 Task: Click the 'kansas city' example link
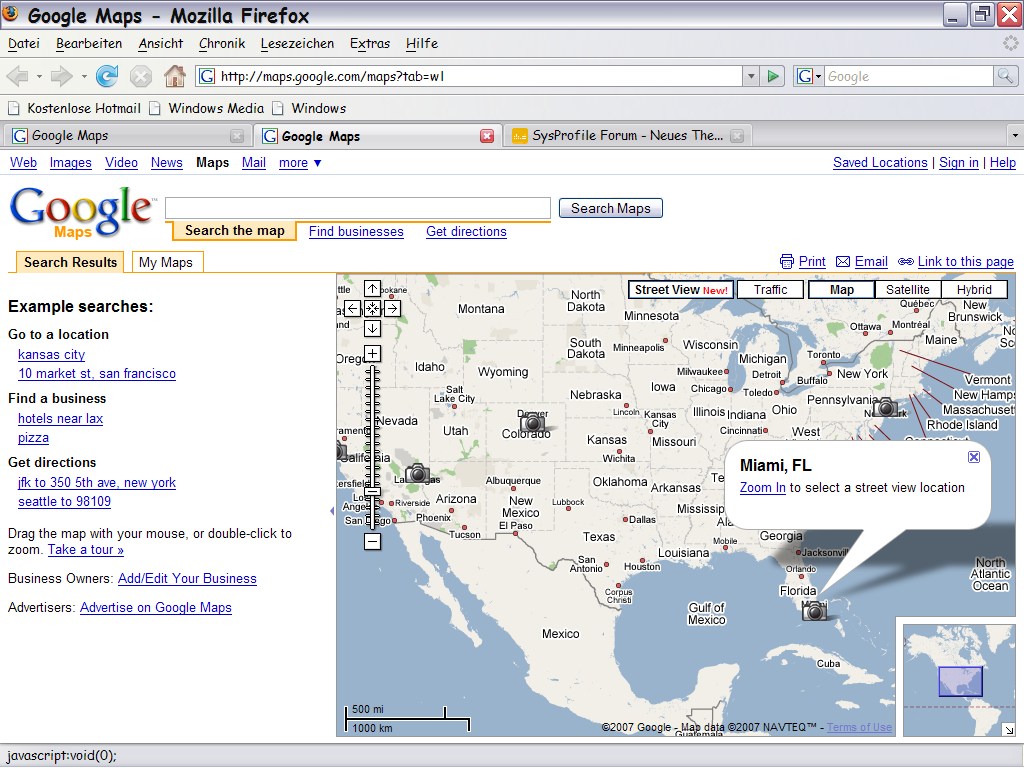(52, 355)
